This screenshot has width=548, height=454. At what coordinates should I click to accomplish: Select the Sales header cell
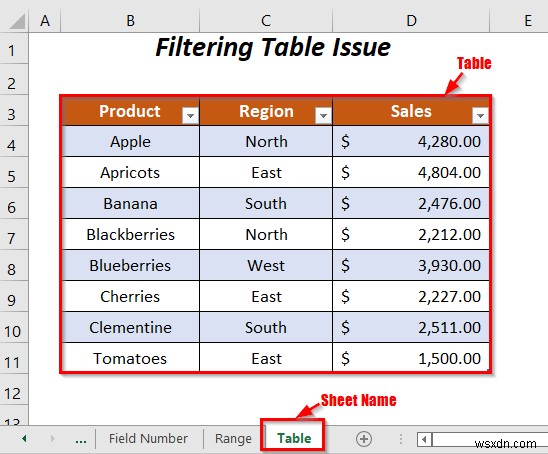[x=411, y=111]
